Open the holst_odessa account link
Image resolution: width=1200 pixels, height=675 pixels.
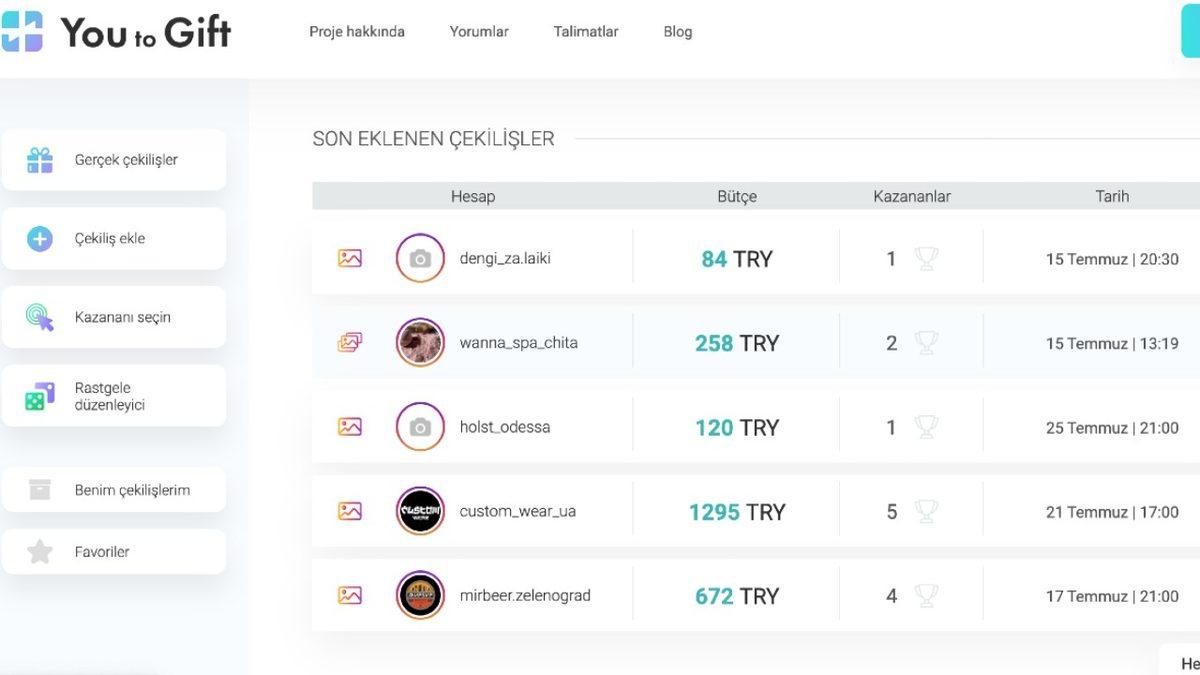point(505,427)
